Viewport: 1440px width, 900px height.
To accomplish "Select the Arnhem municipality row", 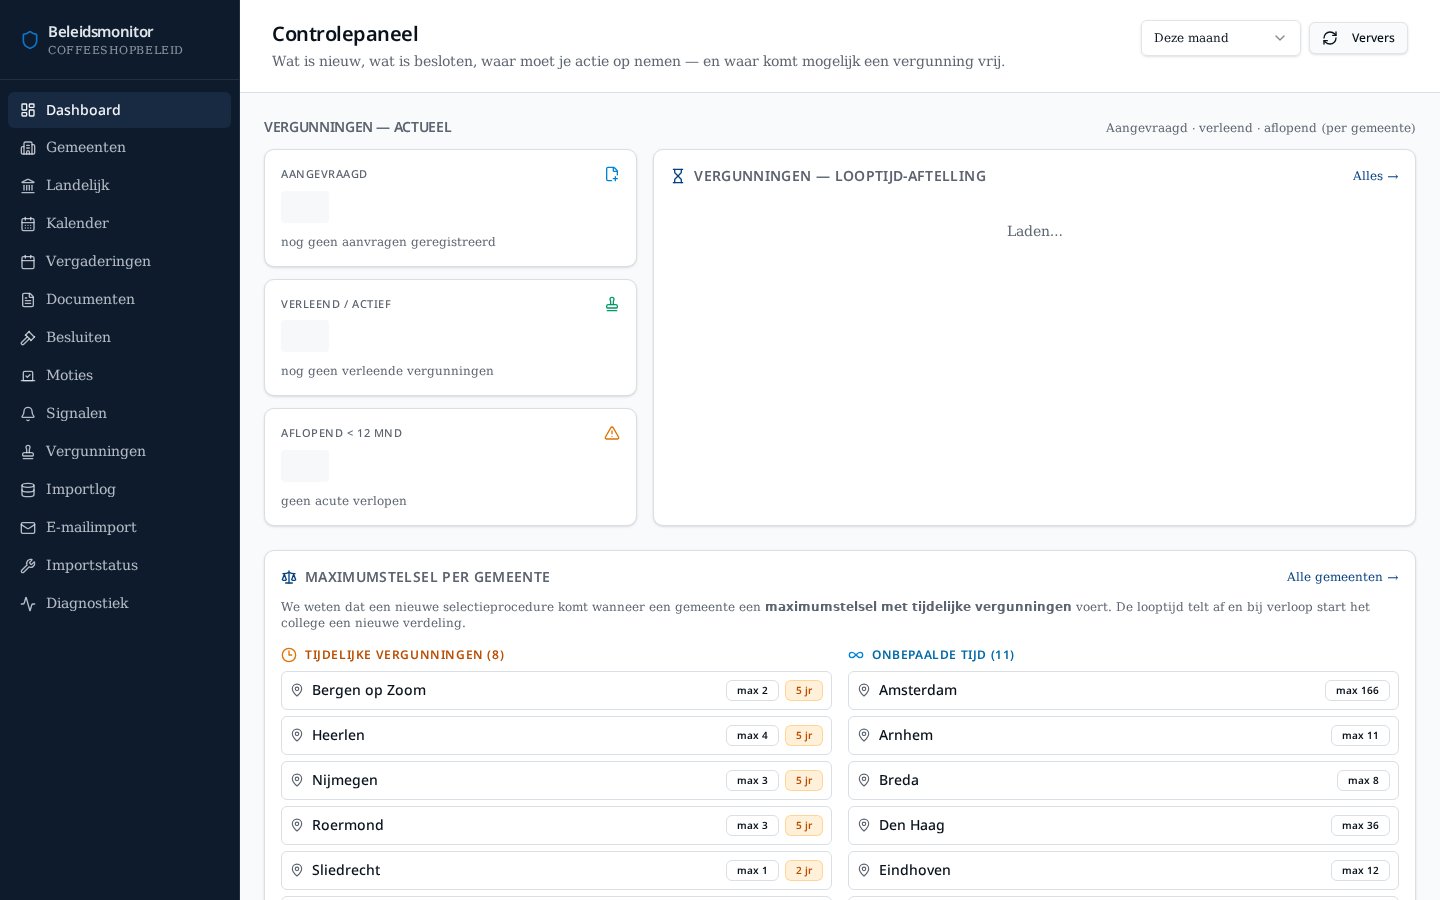I will click(x=1123, y=735).
